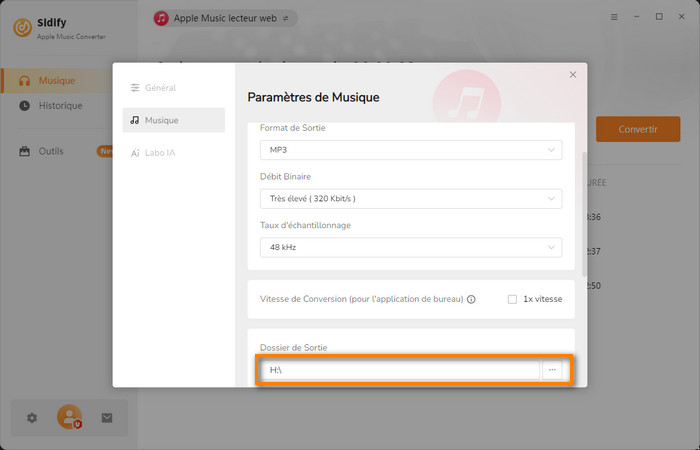Go to Historique in the sidebar
The image size is (700, 450).
click(60, 106)
